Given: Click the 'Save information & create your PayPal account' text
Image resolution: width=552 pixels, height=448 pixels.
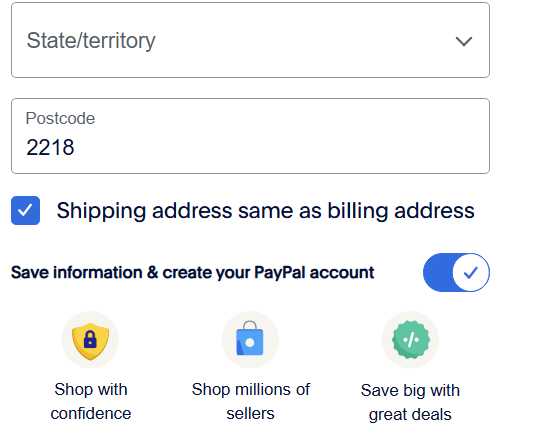Looking at the screenshot, I should 193,272.
